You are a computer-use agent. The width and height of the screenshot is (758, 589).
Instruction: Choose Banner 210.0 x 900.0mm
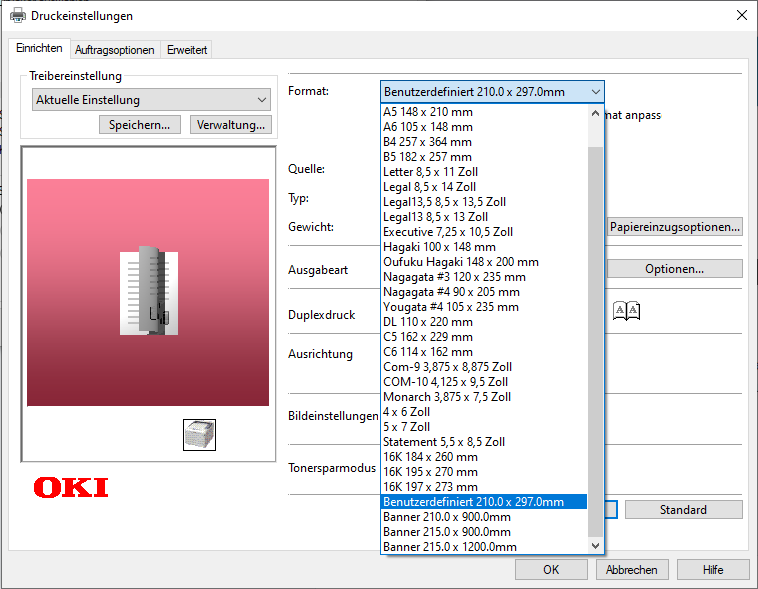coord(484,516)
